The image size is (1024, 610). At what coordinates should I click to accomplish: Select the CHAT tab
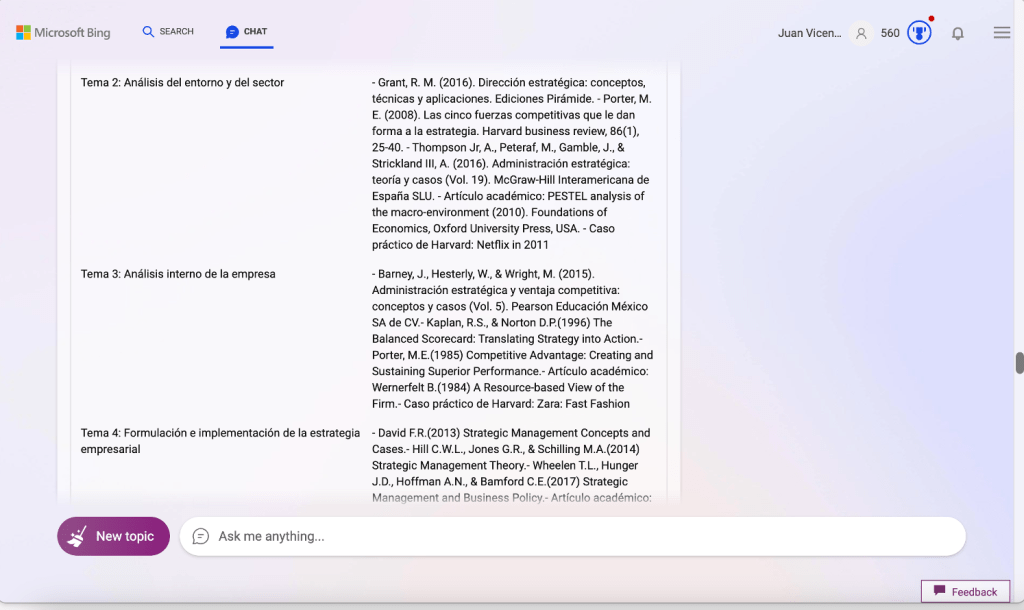[x=246, y=32]
